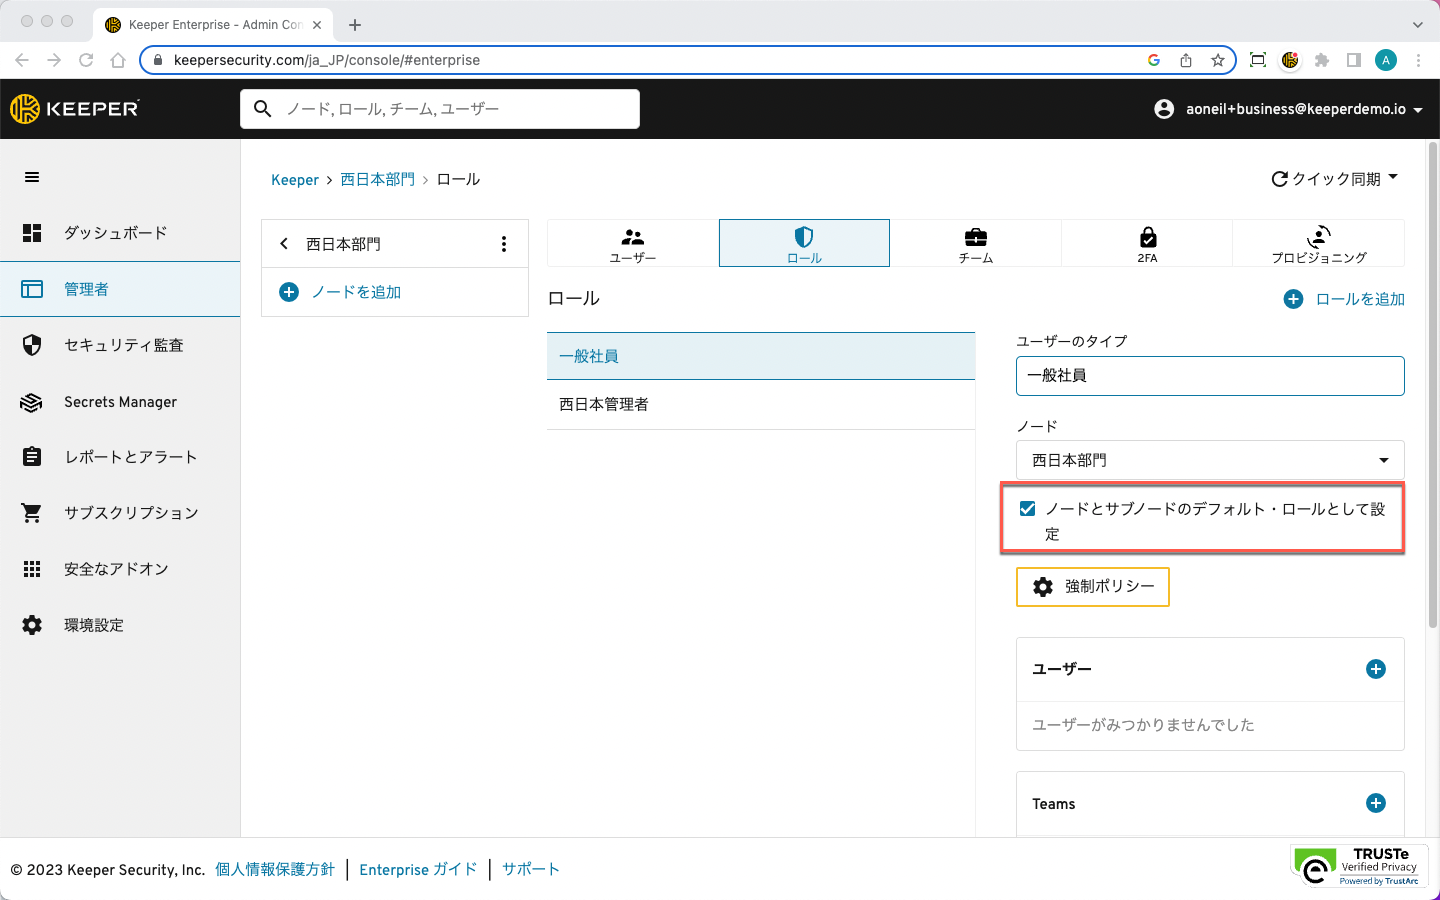Uncheck the default role checkbox

coord(1027,509)
